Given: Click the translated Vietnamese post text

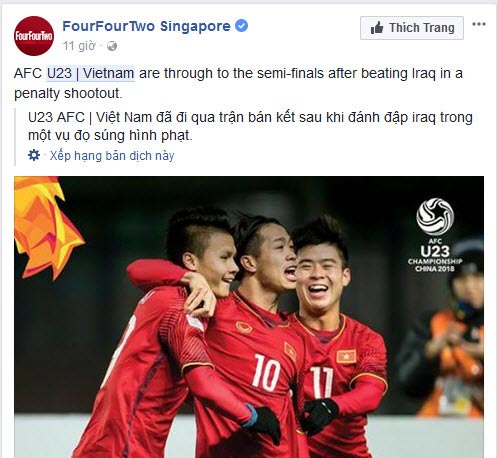Looking at the screenshot, I should pyautogui.click(x=250, y=126).
